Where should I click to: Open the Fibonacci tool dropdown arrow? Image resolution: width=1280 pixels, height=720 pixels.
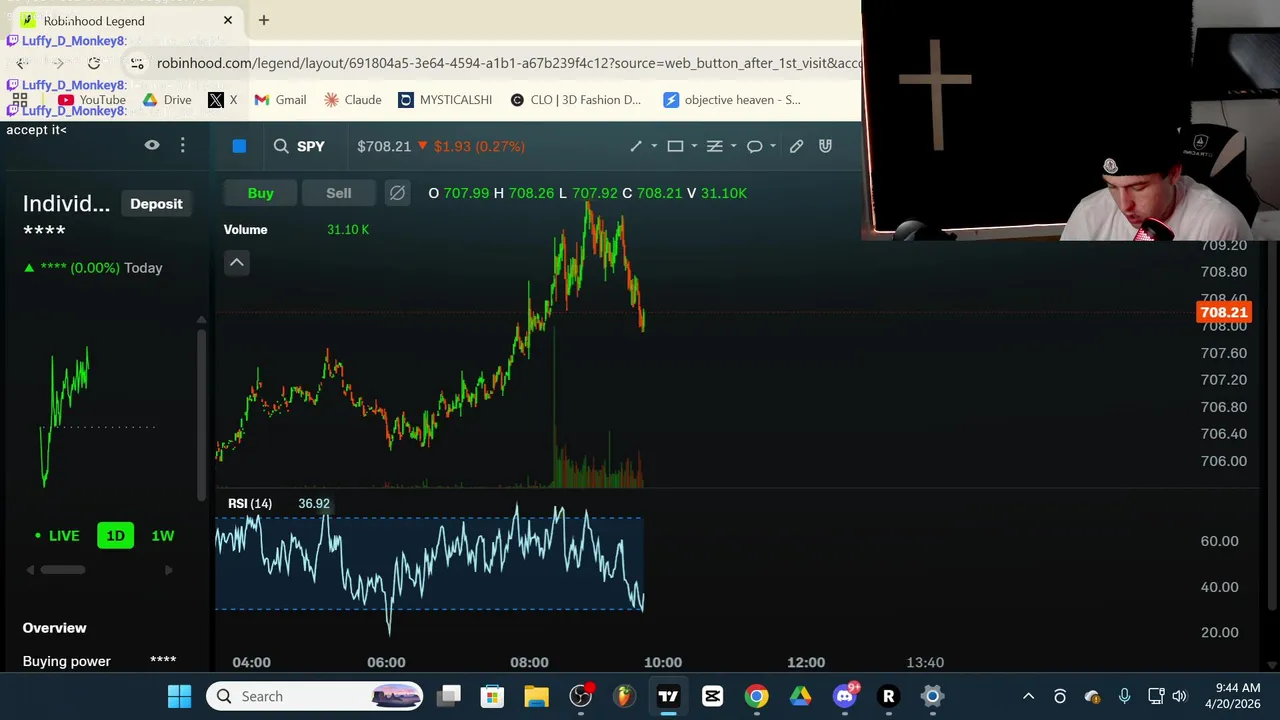733,146
